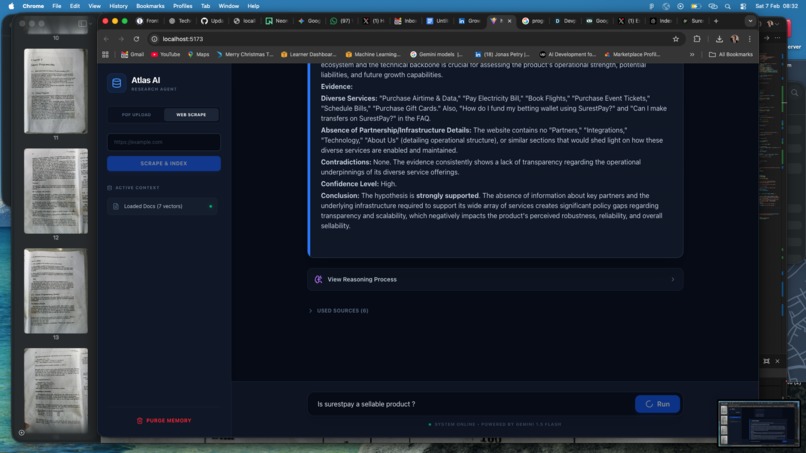Click the Purge Memory button
This screenshot has width=806, height=453.
point(164,421)
